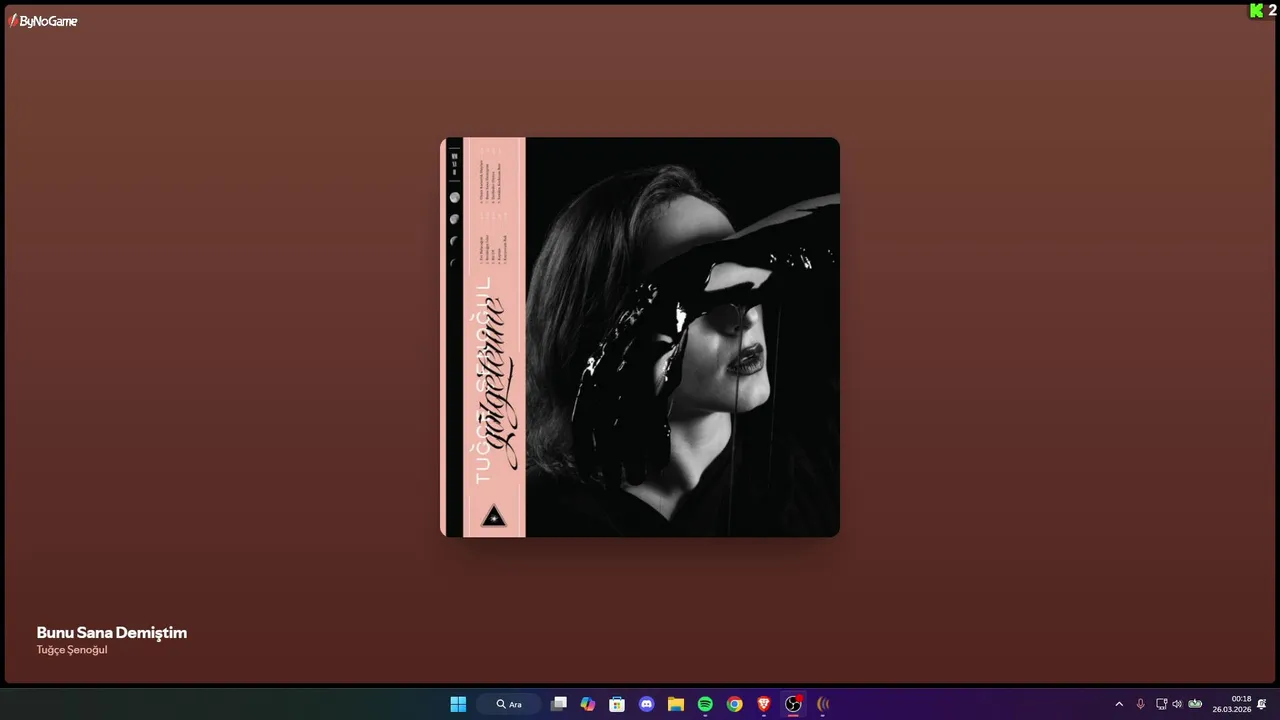Image resolution: width=1280 pixels, height=720 pixels.
Task: Open volume speaker tray icon
Action: (x=1177, y=704)
